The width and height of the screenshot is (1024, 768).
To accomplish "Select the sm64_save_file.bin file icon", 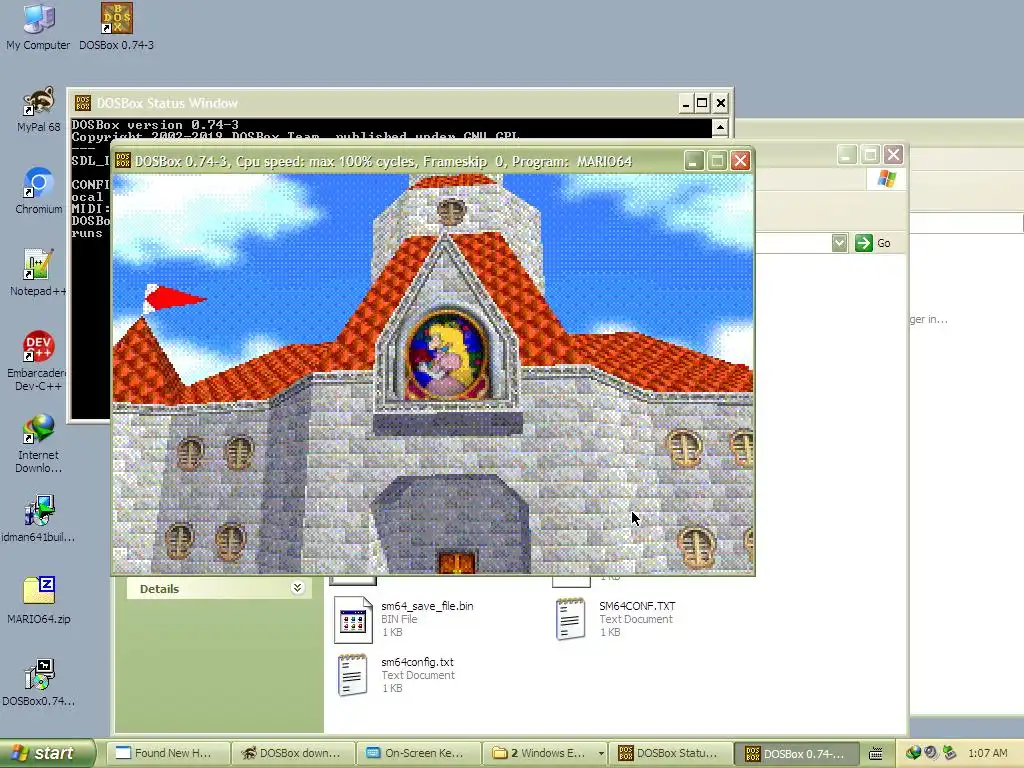I will pos(353,620).
